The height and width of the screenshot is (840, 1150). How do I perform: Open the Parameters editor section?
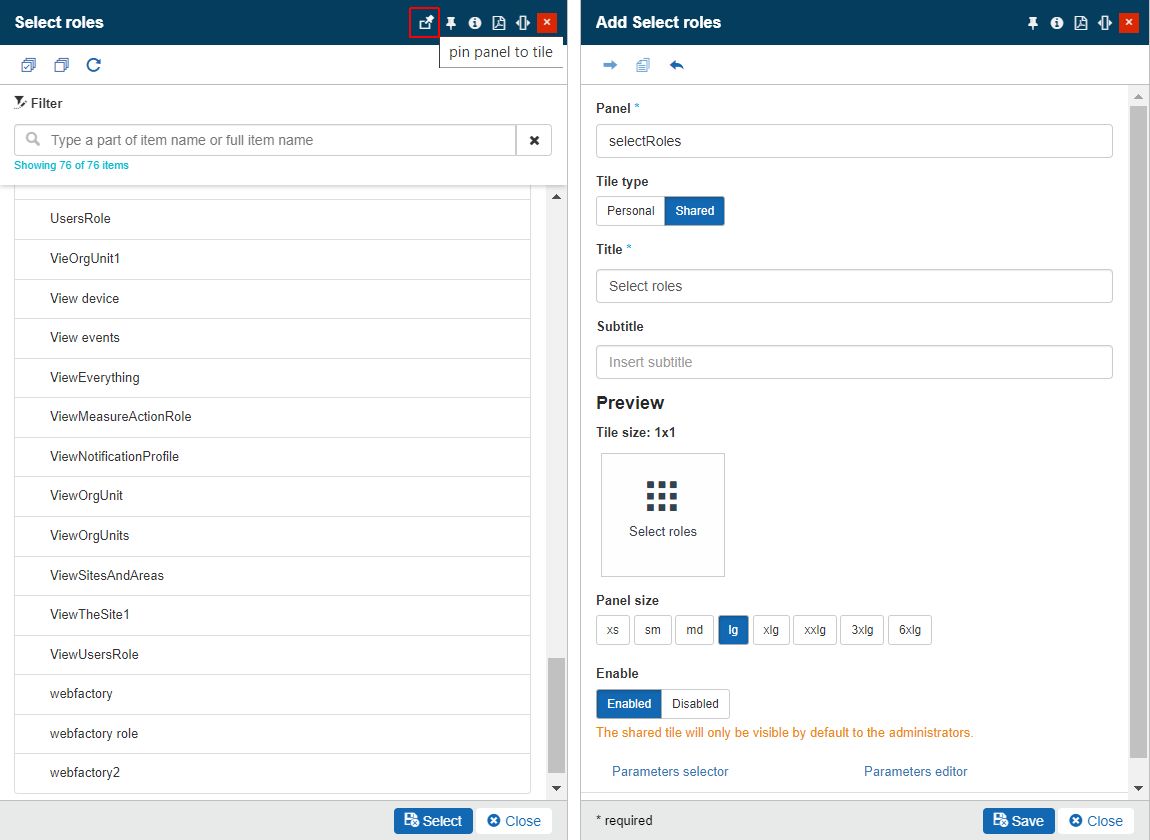pos(915,771)
